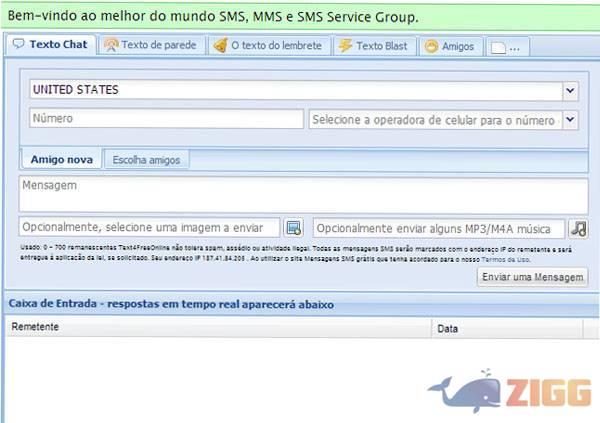600x423 pixels.
Task: Switch to the Amigo nova tab
Action: (62, 159)
